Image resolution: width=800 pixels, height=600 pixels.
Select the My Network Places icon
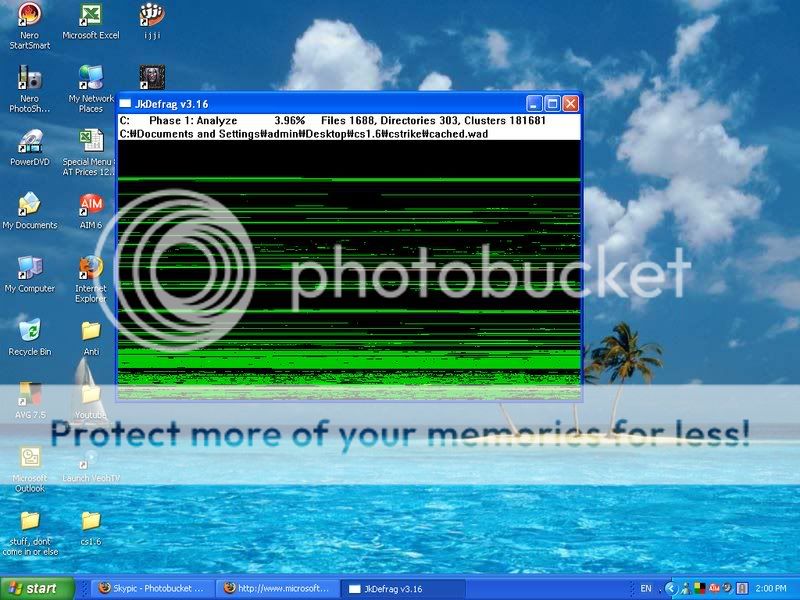(x=91, y=89)
